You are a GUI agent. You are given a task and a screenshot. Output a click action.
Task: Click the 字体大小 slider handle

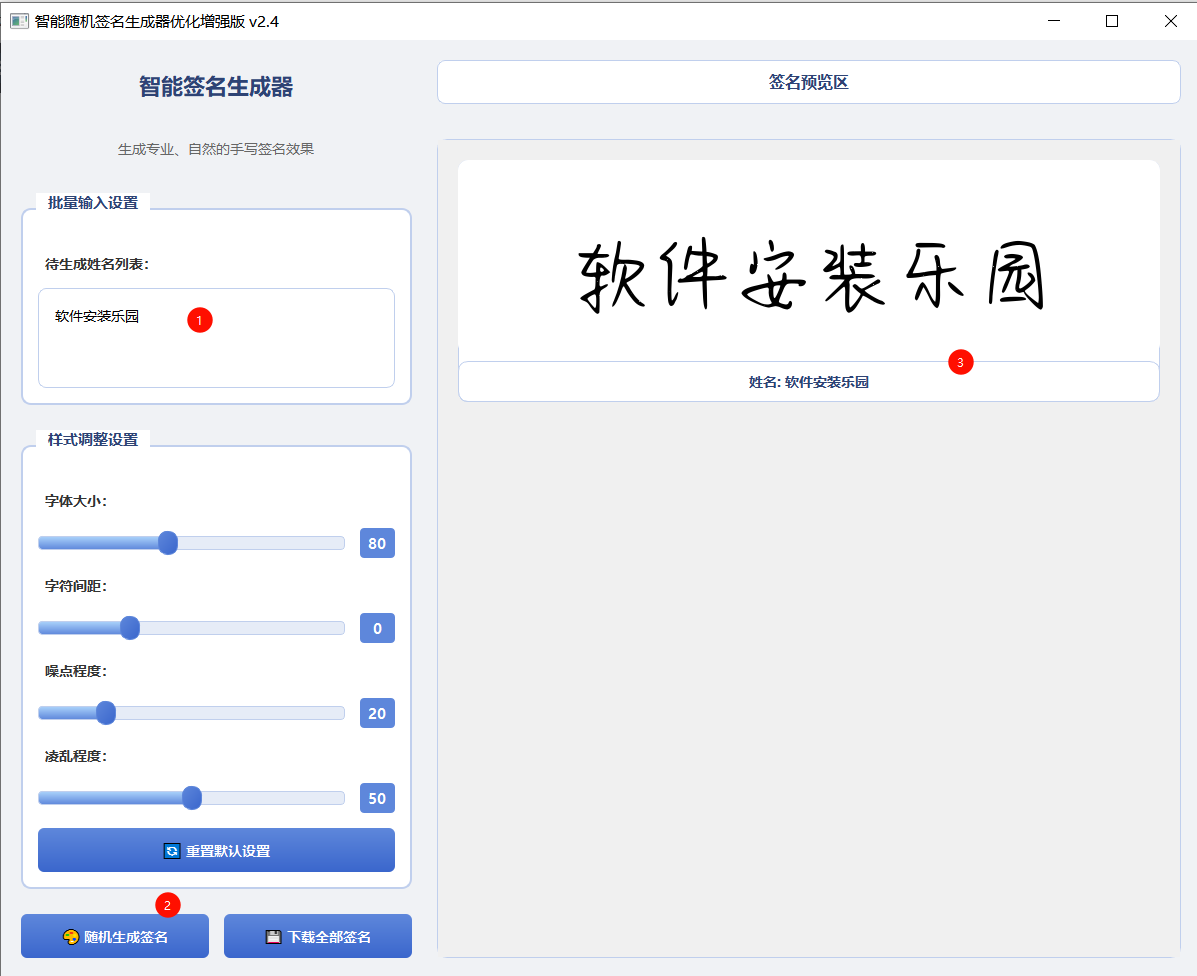(x=168, y=543)
